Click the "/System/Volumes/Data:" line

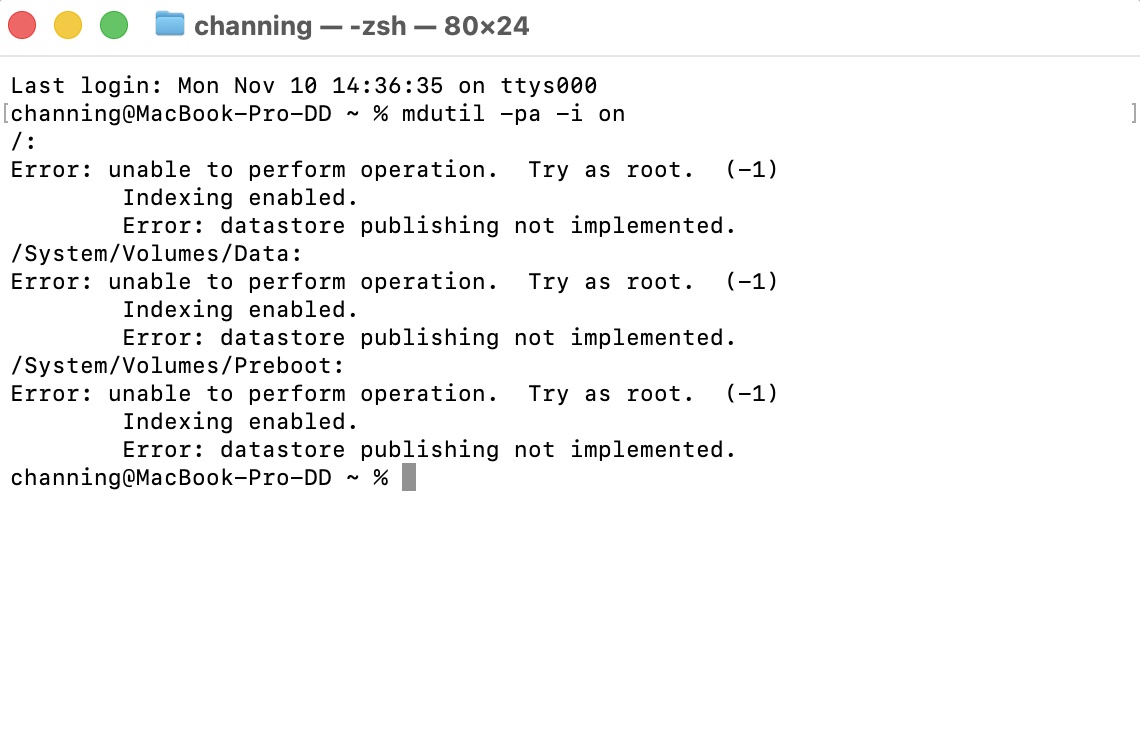click(x=157, y=254)
